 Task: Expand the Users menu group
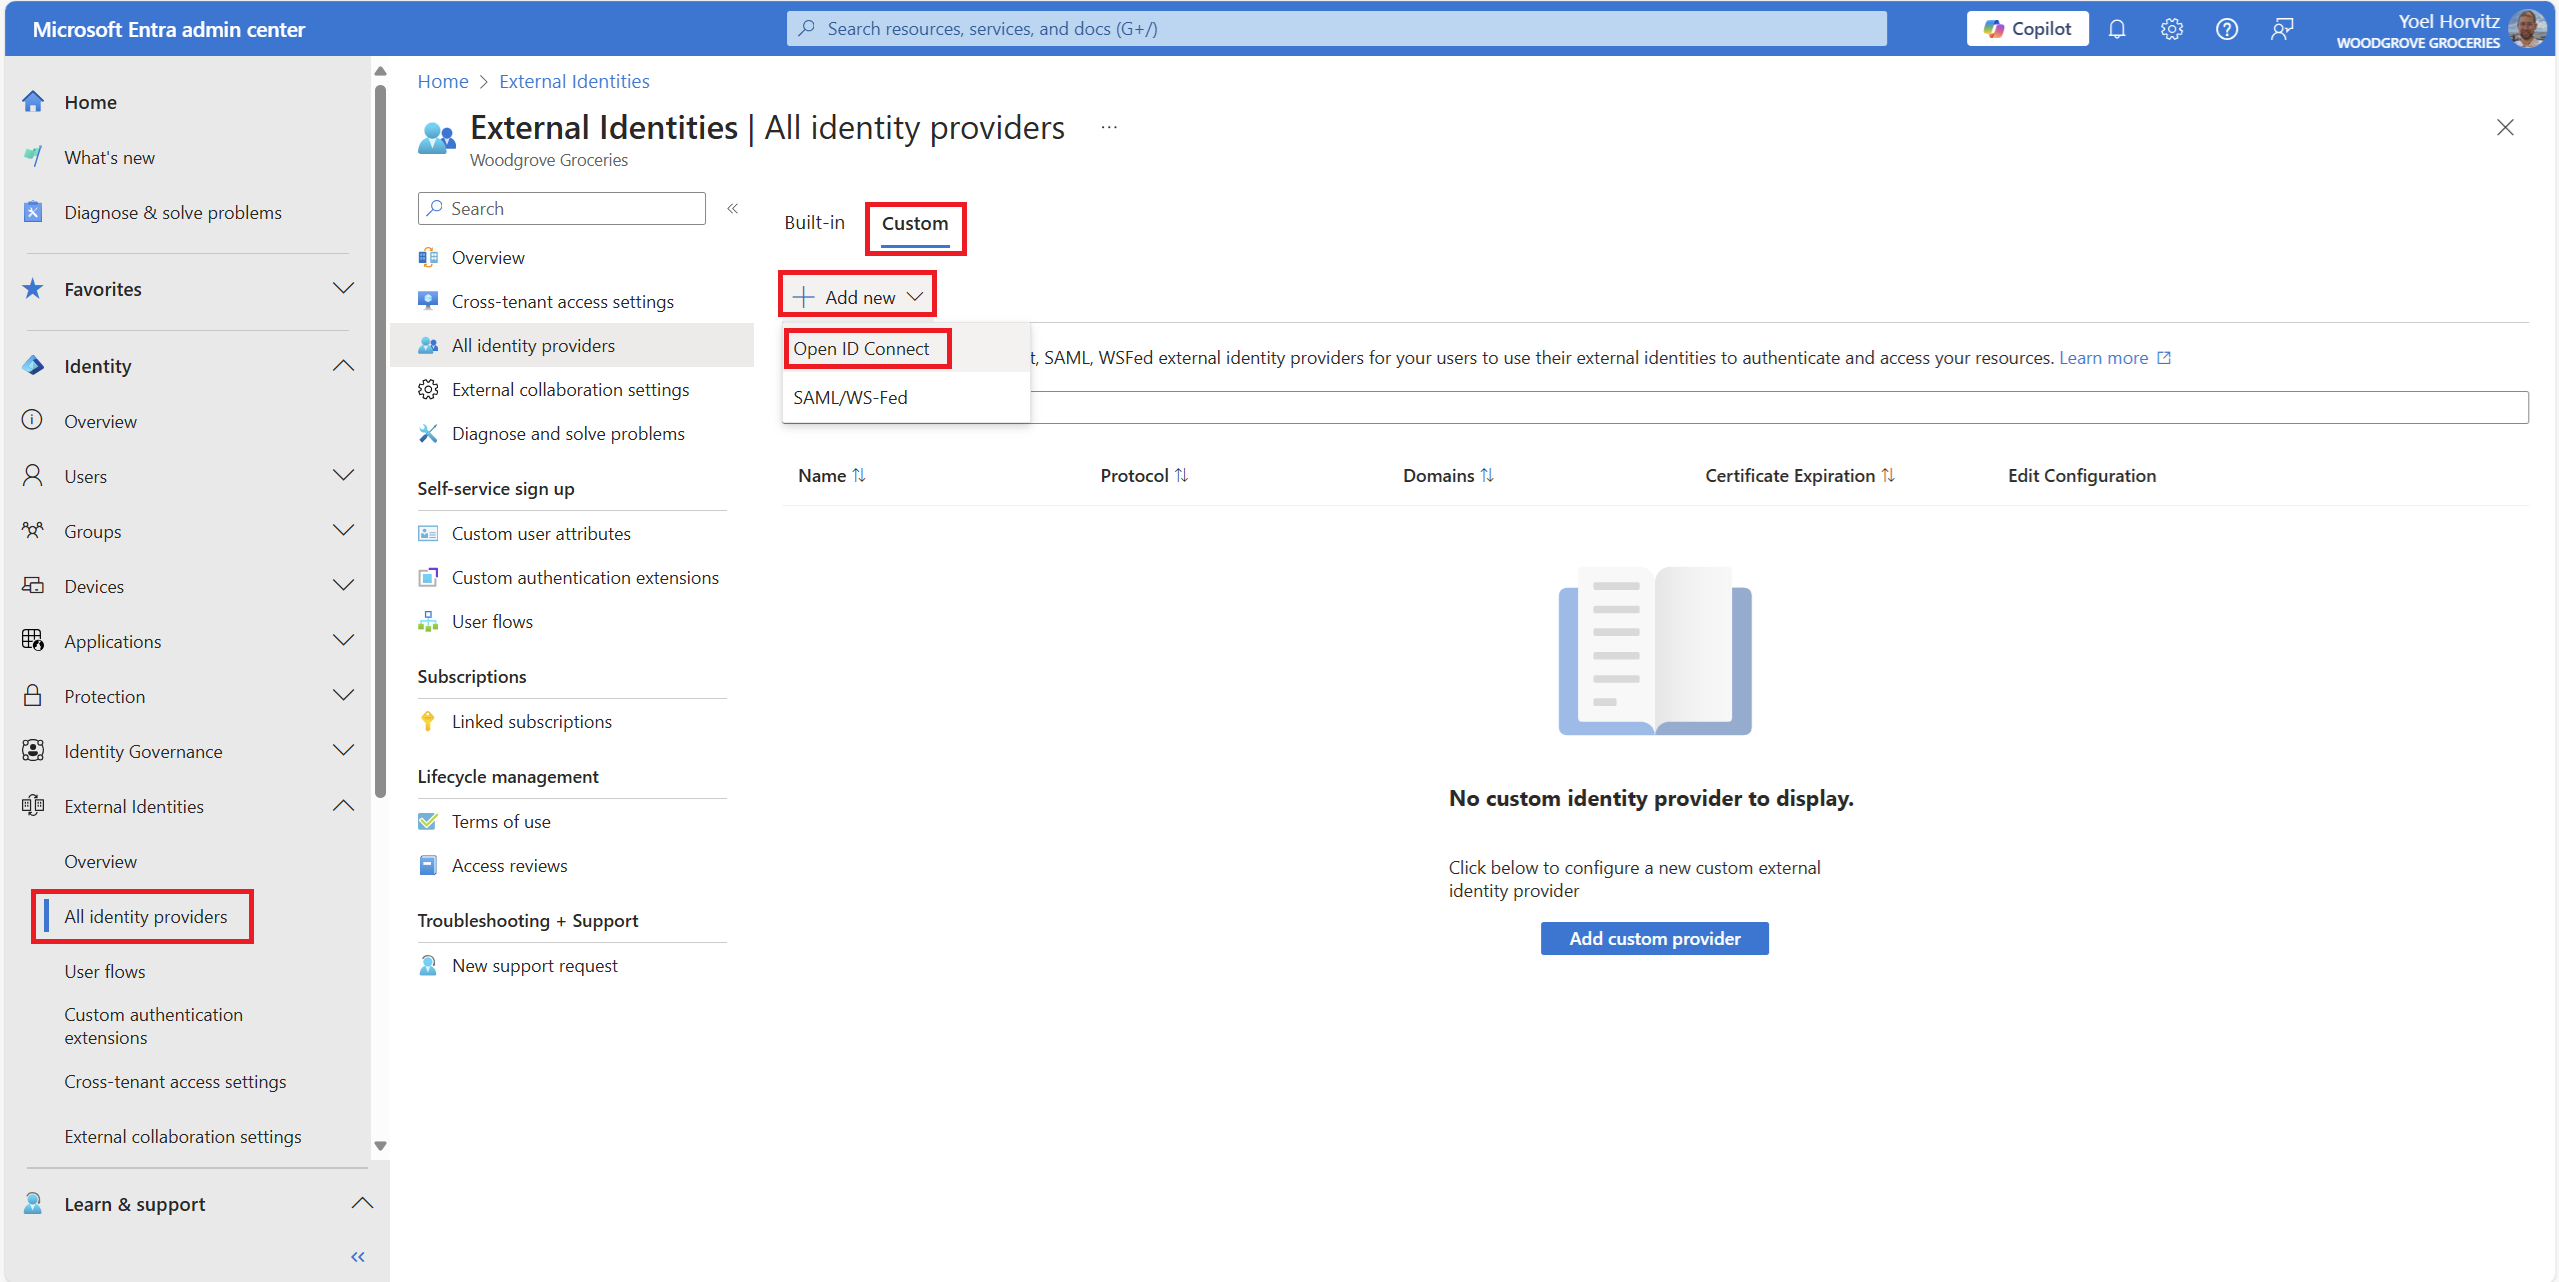343,476
